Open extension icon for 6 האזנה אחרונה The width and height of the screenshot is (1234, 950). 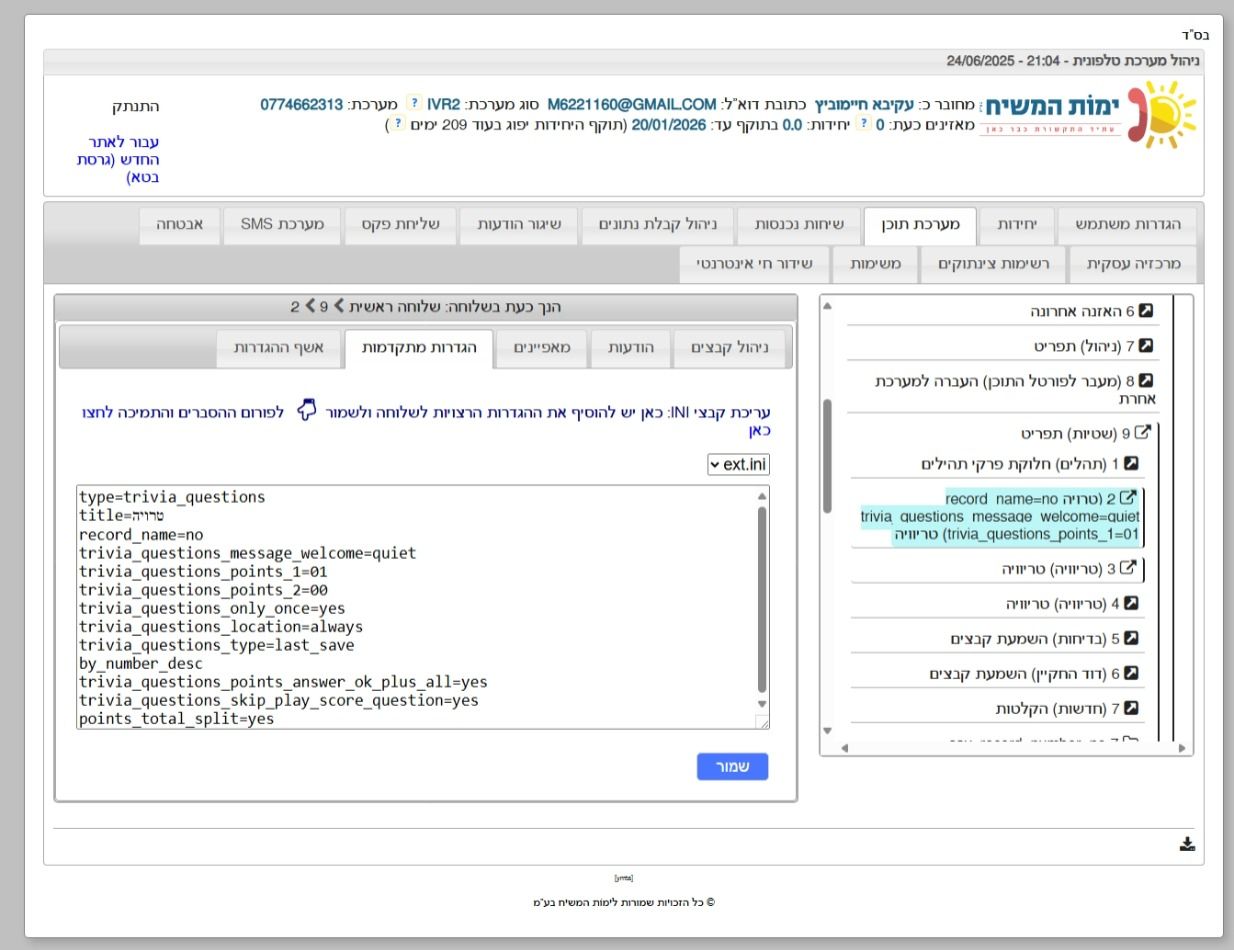(x=1146, y=311)
